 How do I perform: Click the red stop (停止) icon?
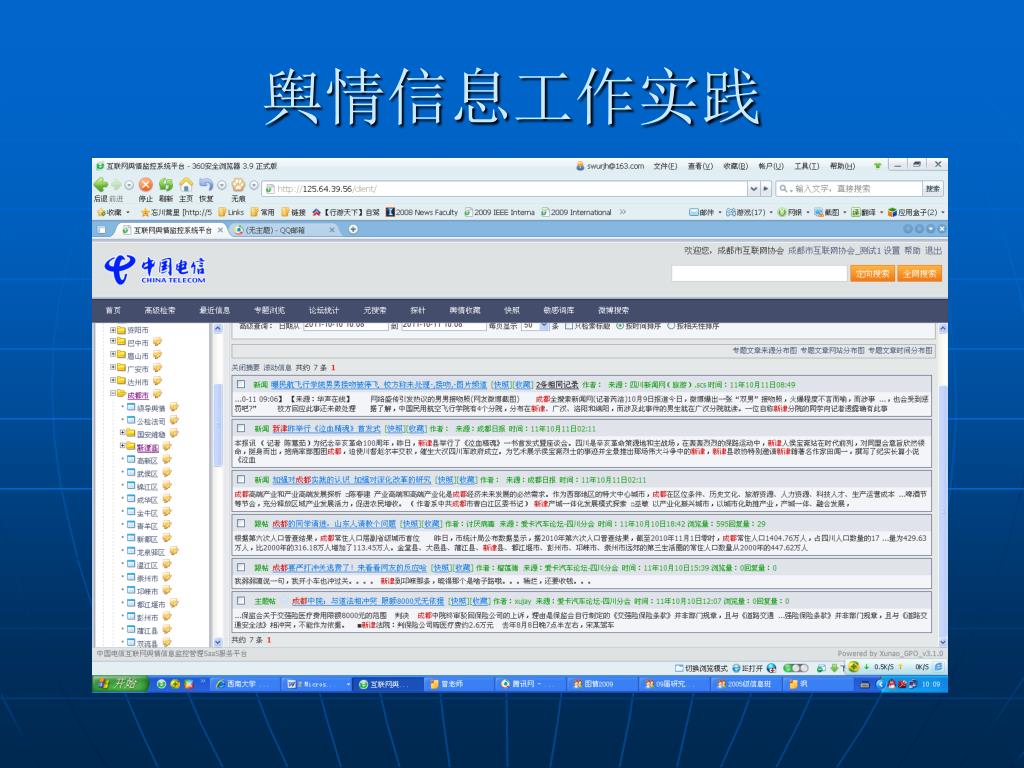tap(146, 185)
